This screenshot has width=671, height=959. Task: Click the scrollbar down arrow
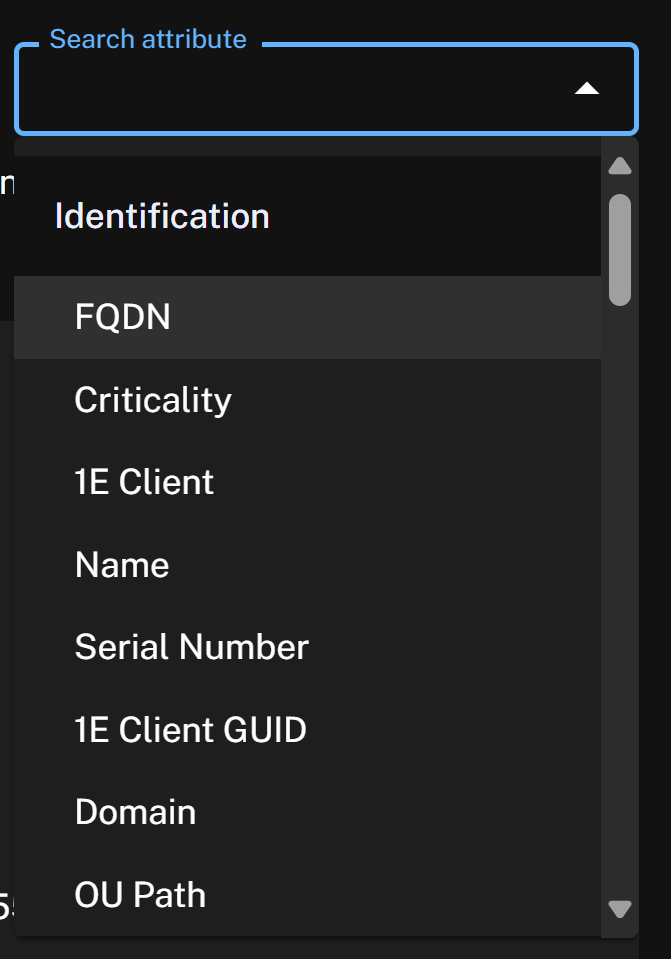click(620, 909)
